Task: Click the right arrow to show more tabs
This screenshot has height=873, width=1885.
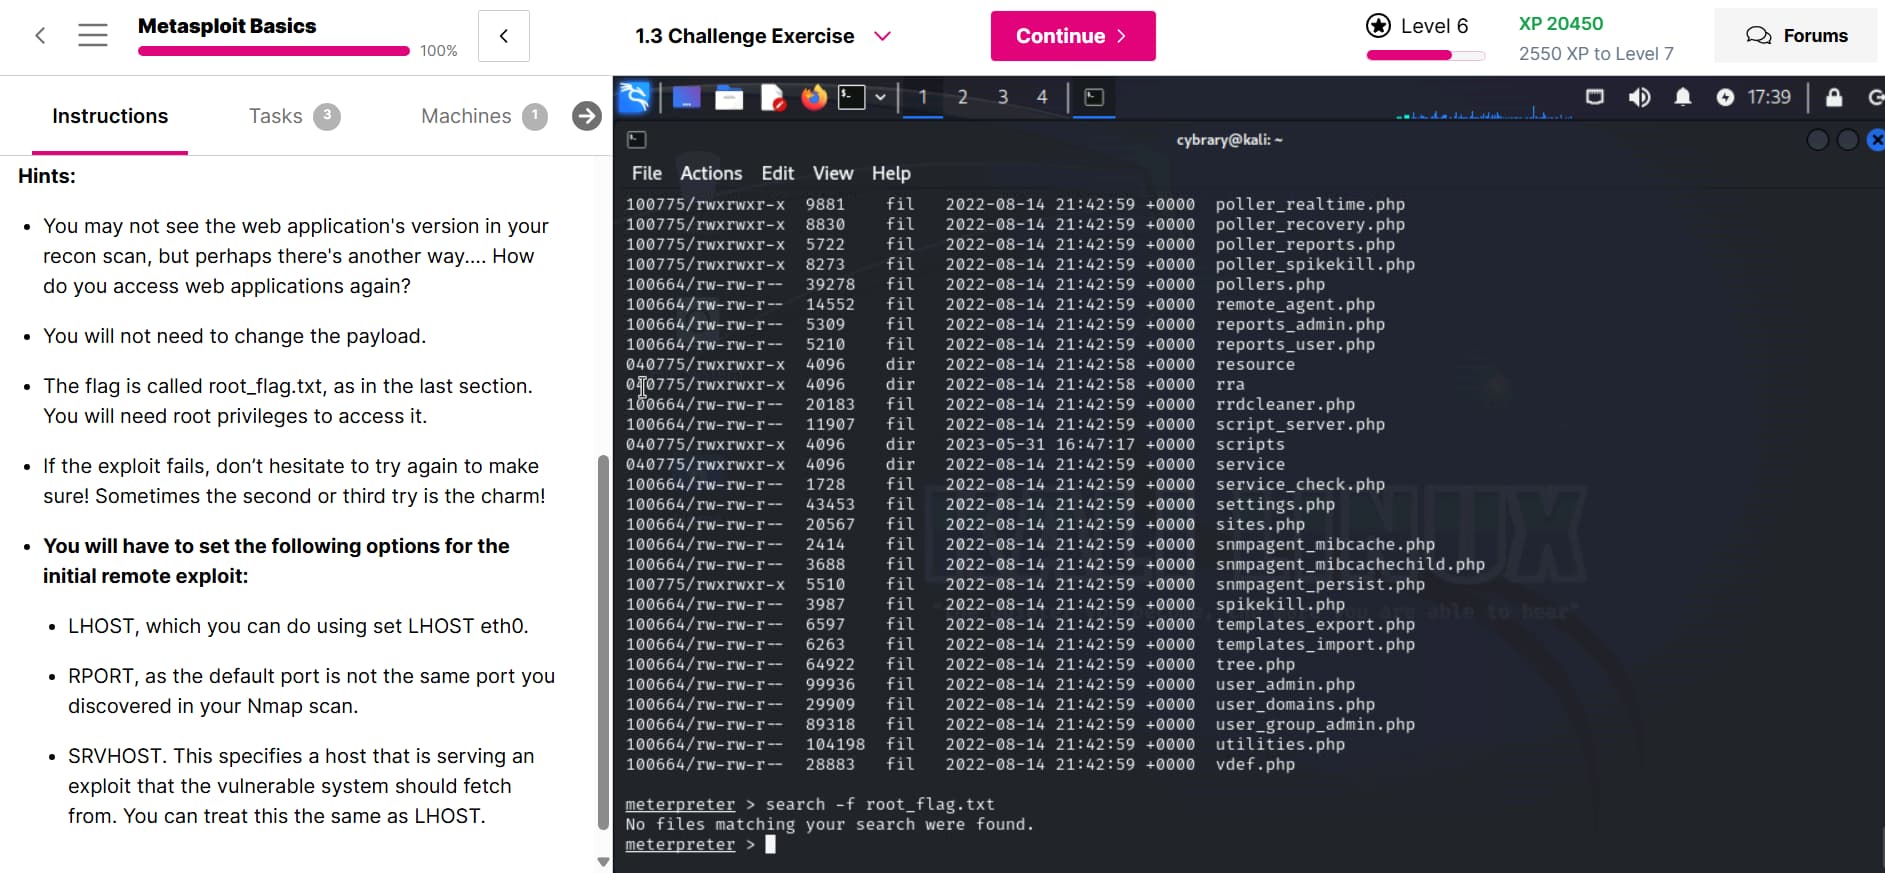Action: tap(587, 116)
